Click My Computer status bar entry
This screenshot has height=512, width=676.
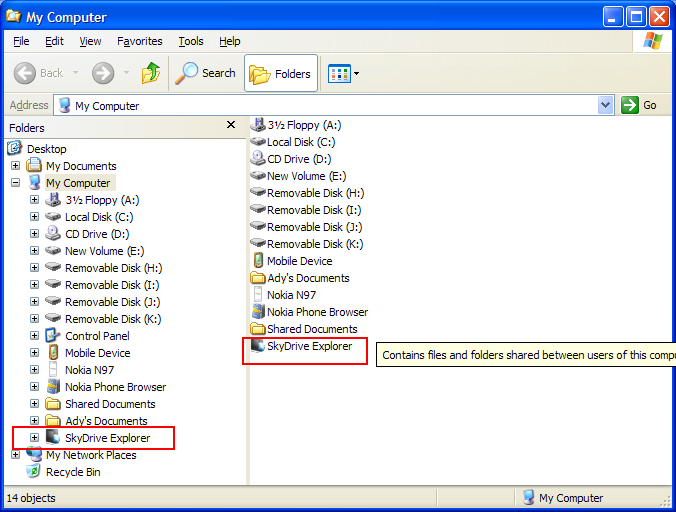(563, 498)
